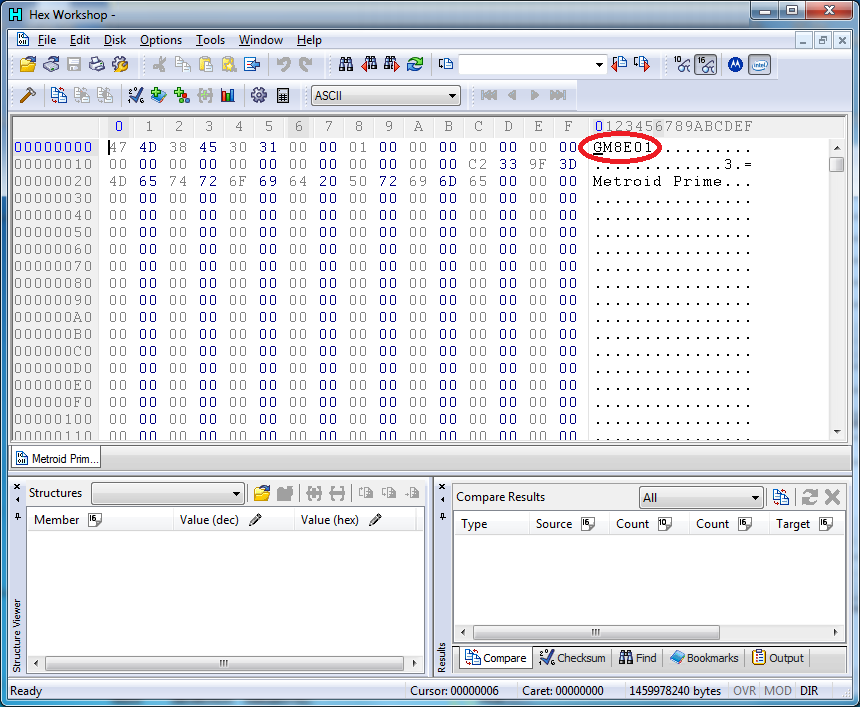Select the Metroid Prim... document tab
This screenshot has height=707, width=860.
coord(57,459)
